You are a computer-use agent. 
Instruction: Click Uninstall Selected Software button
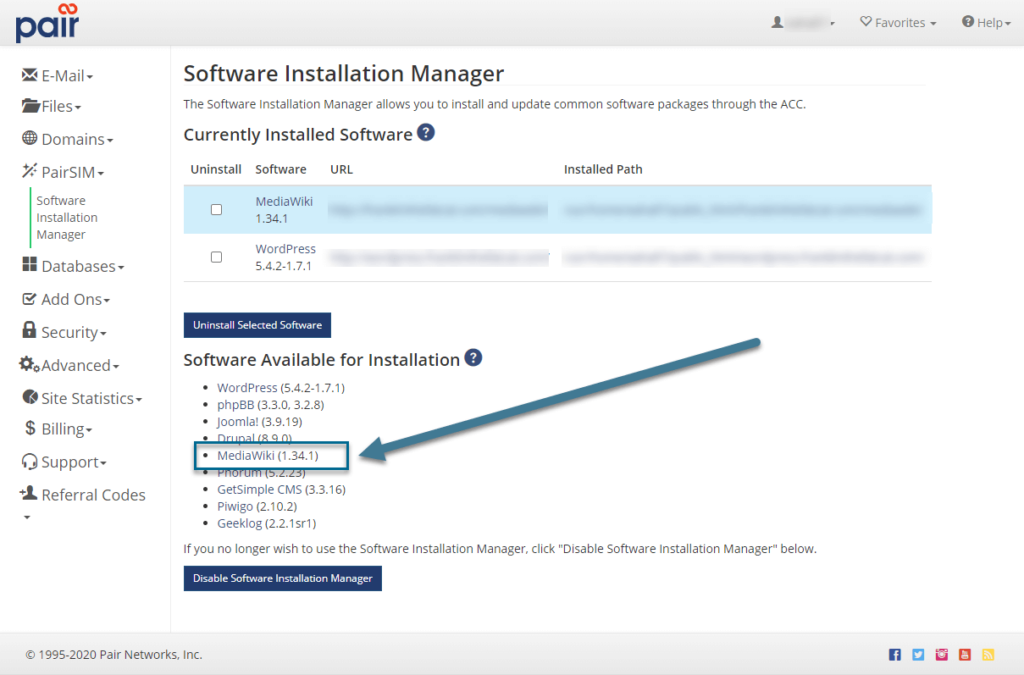pos(257,325)
